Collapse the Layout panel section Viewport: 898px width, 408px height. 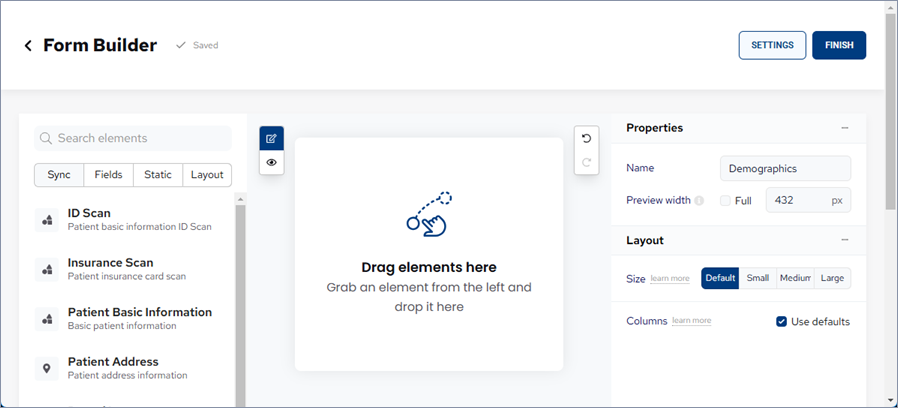coord(845,240)
